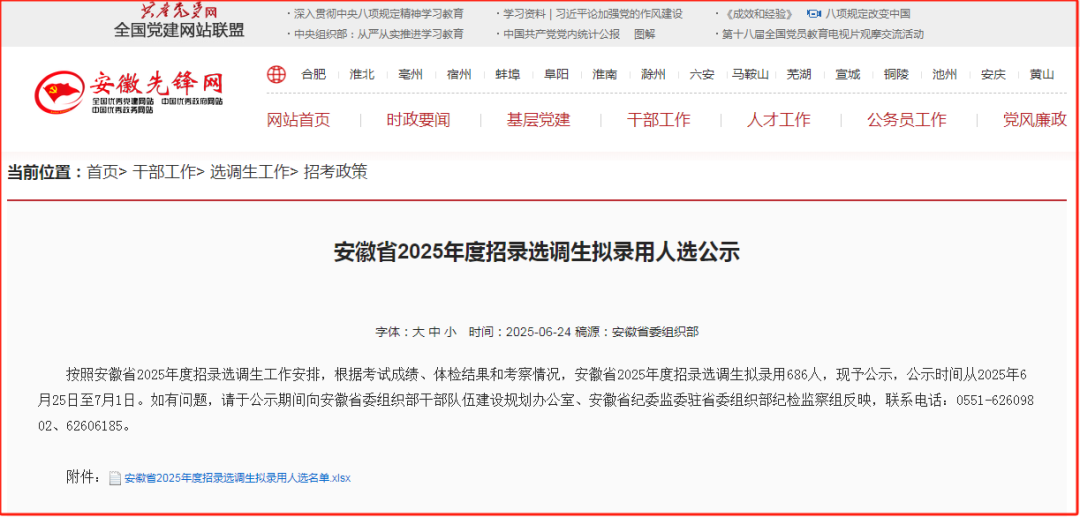The width and height of the screenshot is (1080, 517).
Task: Click the source text 安徽省委组织部
Action: (x=655, y=332)
